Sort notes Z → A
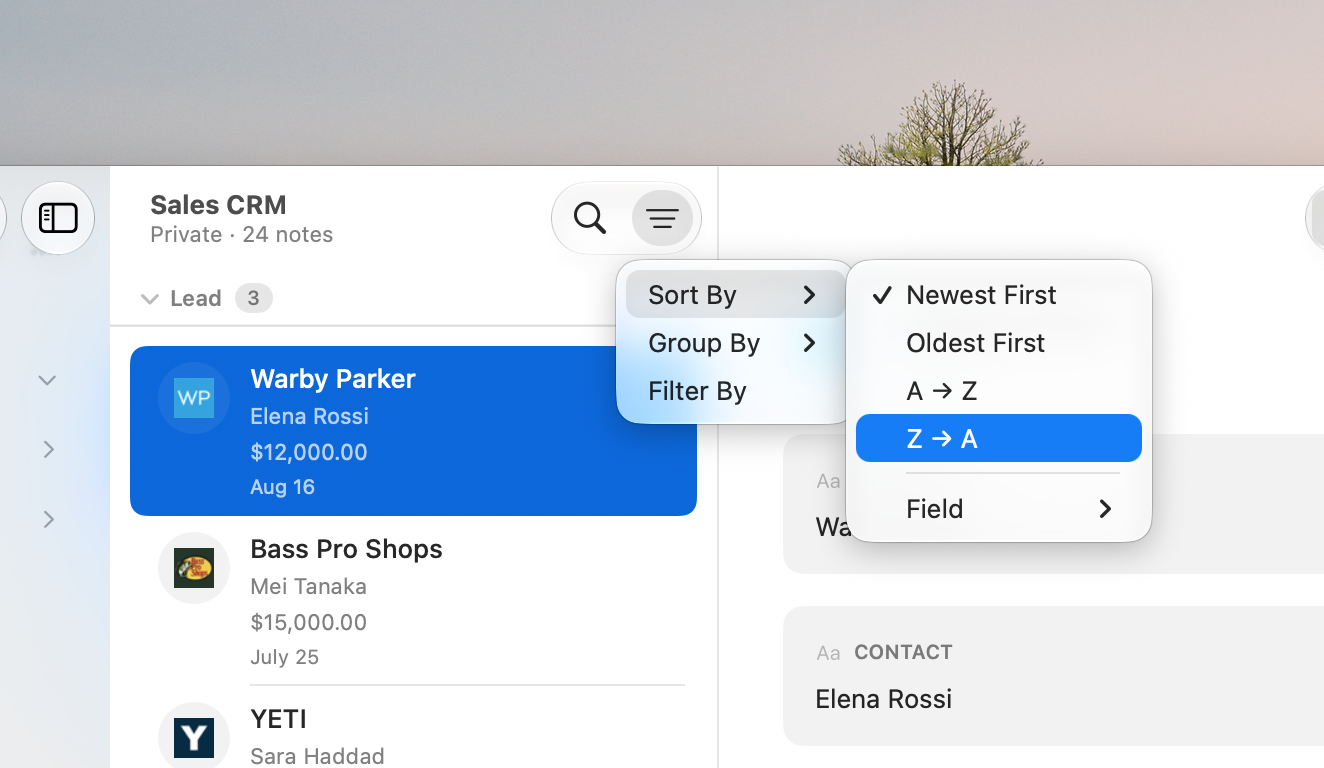 click(x=998, y=438)
